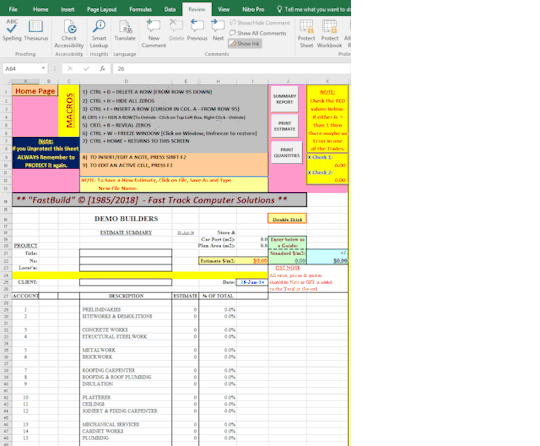Viewport: 540px width, 446px height.
Task: Click the Date cell value
Action: (x=252, y=282)
